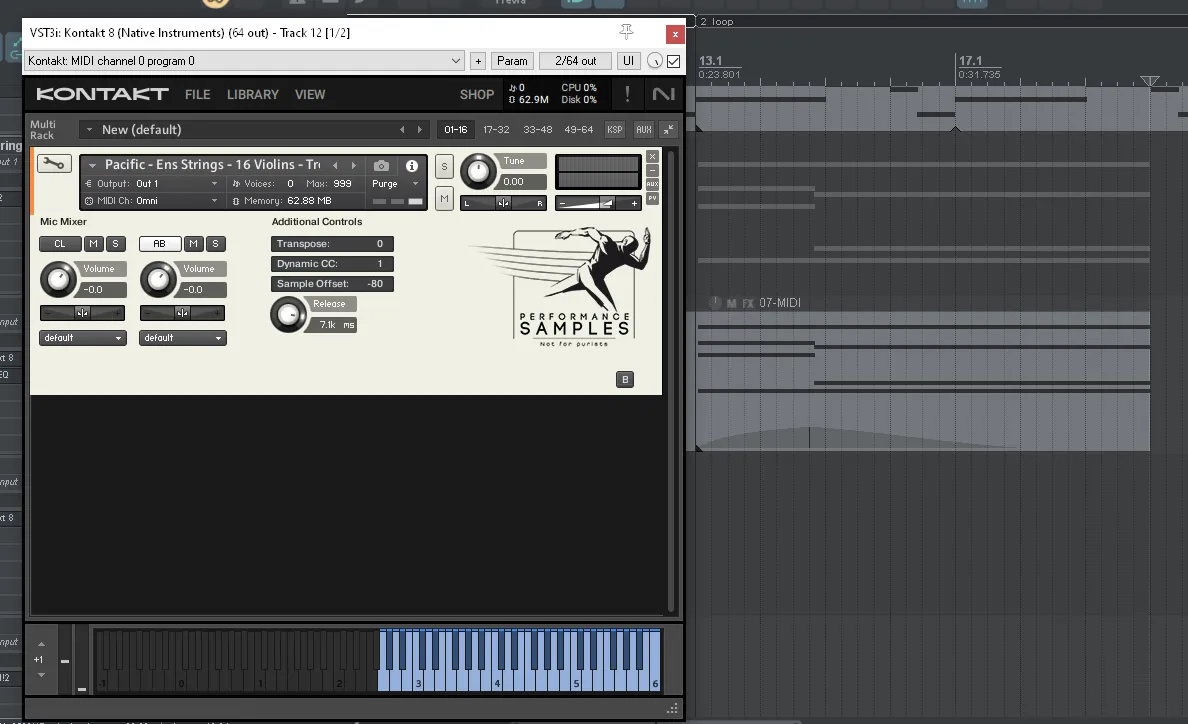Open AB mic default output dropdown
The width and height of the screenshot is (1188, 724).
click(x=183, y=338)
